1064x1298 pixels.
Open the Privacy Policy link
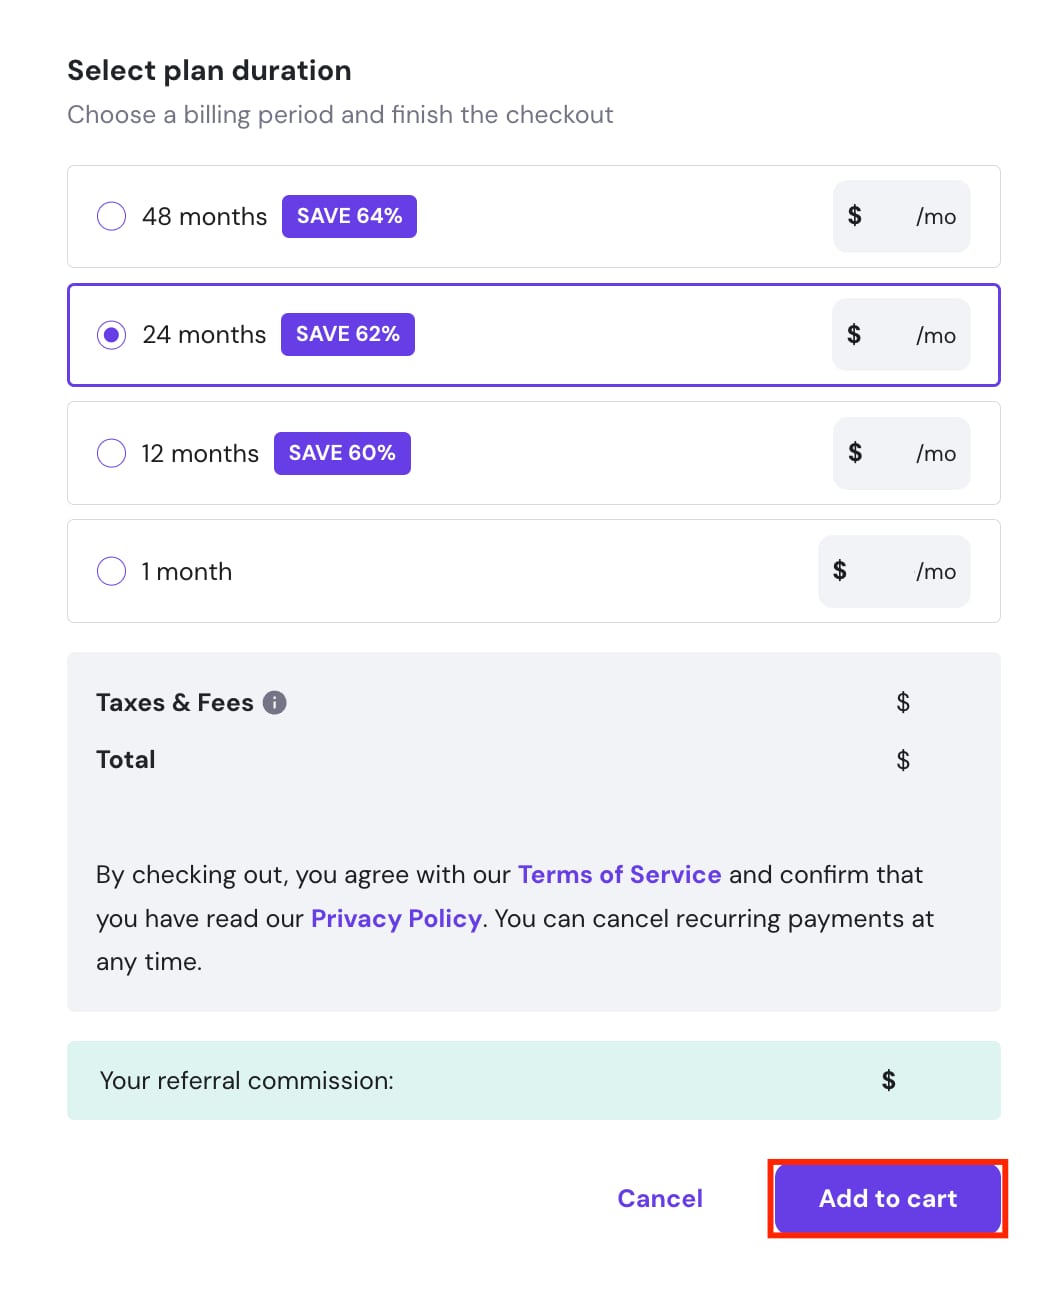[396, 919]
